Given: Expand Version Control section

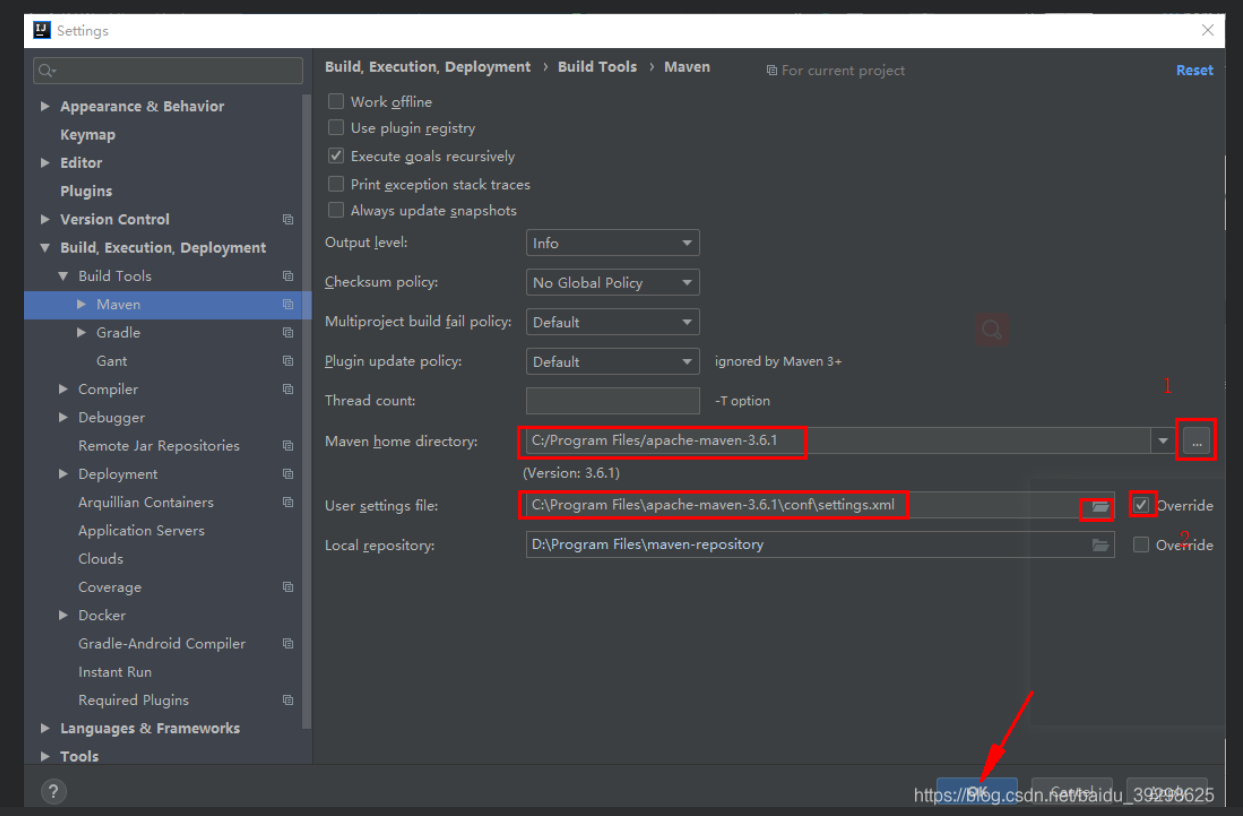Looking at the screenshot, I should click(x=45, y=219).
